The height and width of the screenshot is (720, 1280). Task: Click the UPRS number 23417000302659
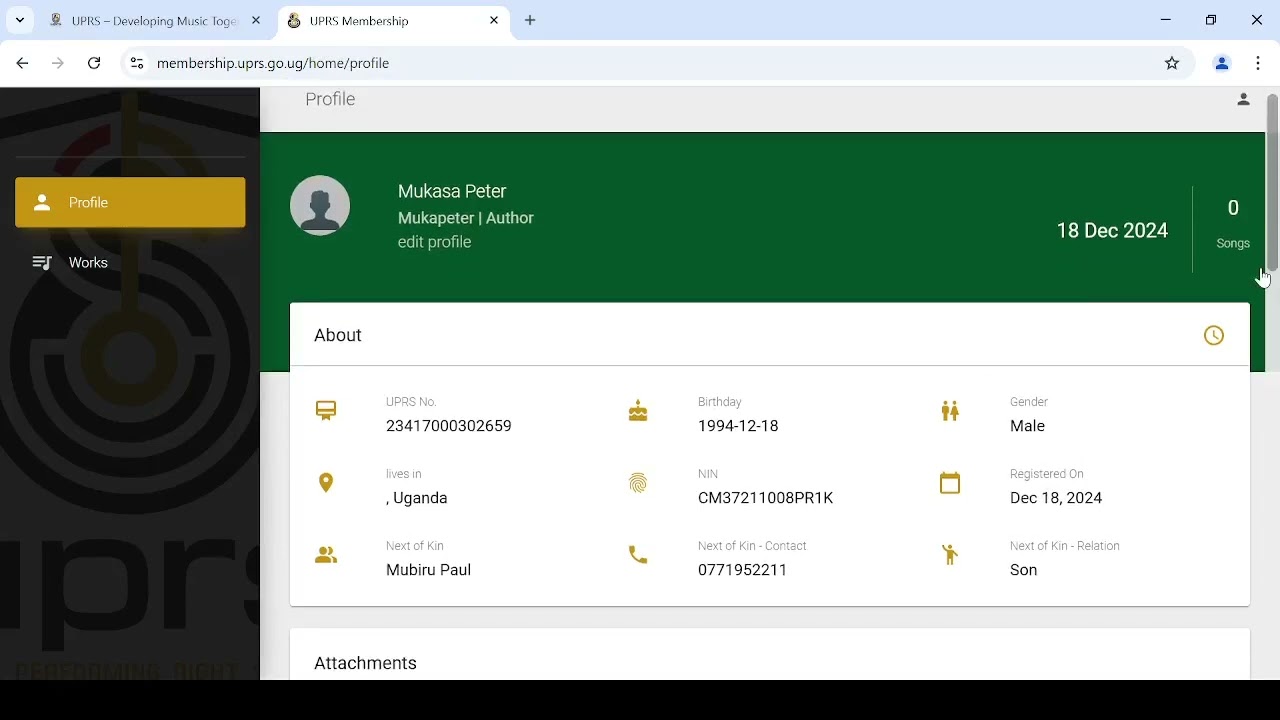(x=449, y=427)
